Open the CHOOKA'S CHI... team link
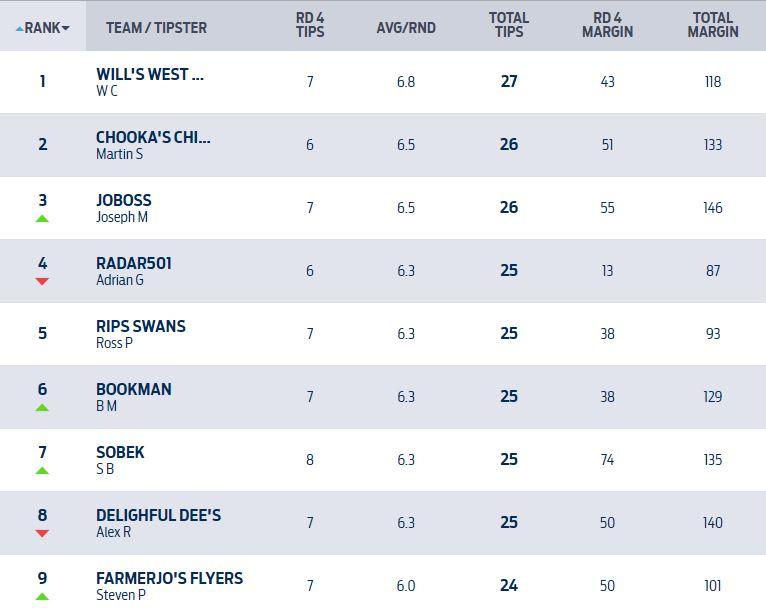Viewport: 766px width, 615px height. tap(153, 137)
